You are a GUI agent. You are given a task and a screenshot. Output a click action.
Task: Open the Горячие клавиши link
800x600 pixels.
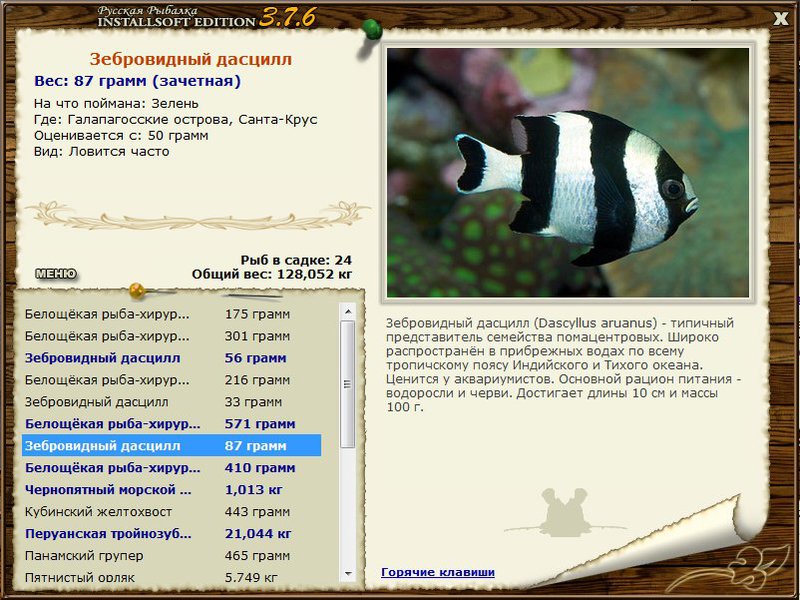pyautogui.click(x=438, y=572)
